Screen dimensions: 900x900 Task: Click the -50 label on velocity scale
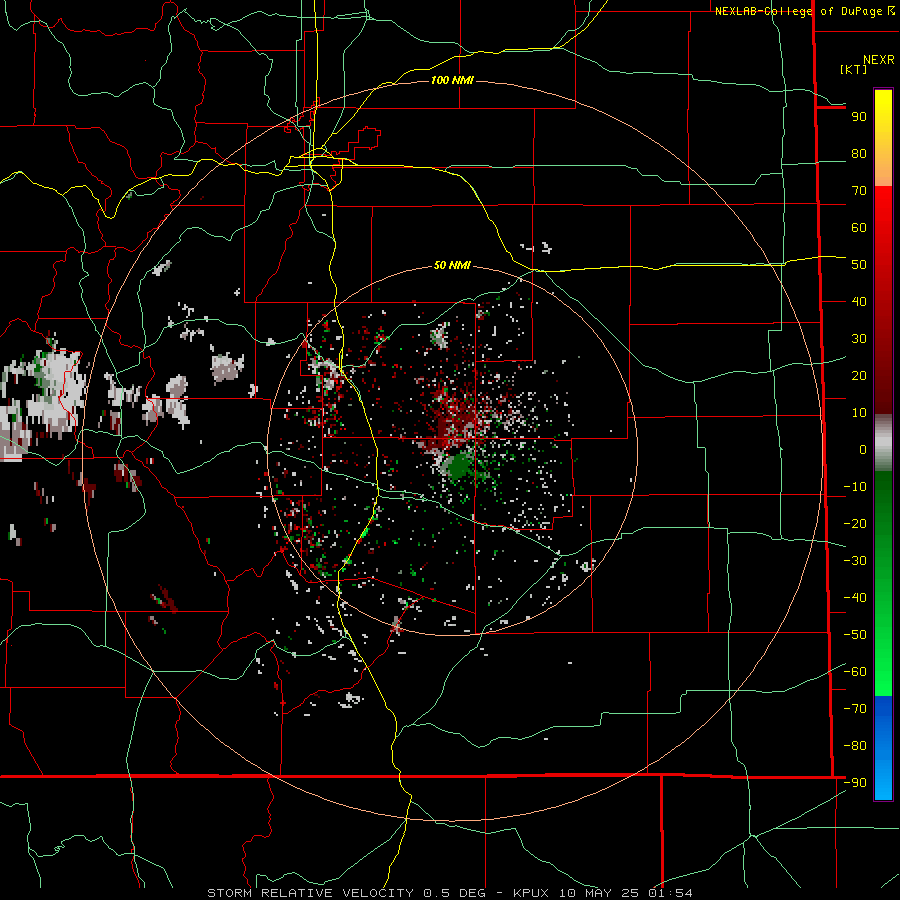[x=855, y=635]
